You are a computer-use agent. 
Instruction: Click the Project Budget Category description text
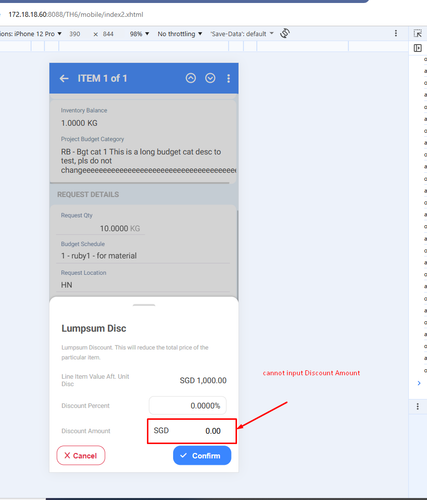pos(148,161)
